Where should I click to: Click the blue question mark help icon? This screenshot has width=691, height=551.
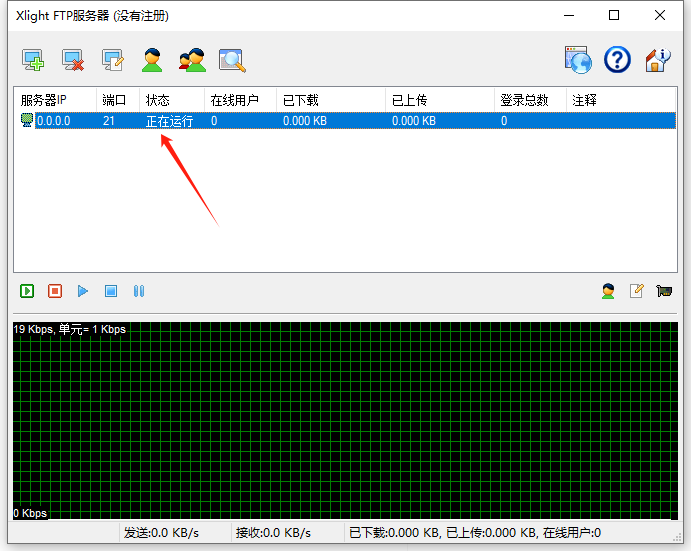pos(617,60)
